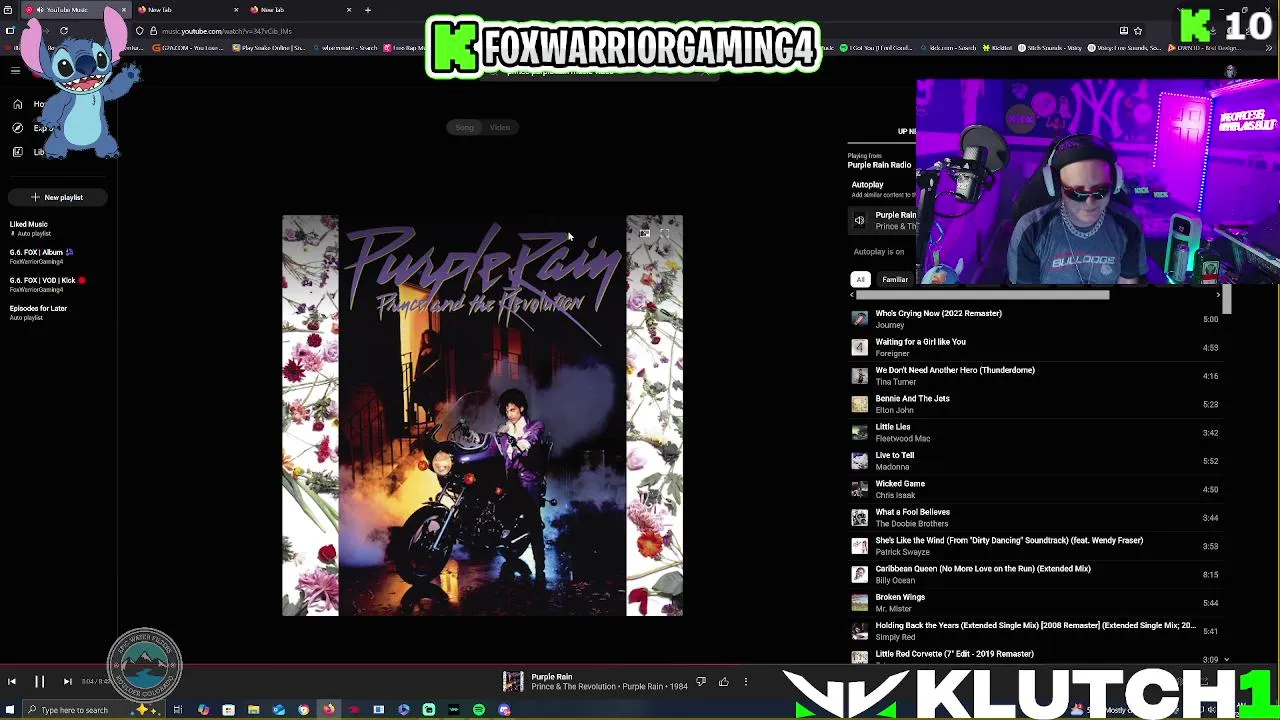Screen dimensions: 1280x720
Task: Open the player bar three-dot menu
Action: 746,682
